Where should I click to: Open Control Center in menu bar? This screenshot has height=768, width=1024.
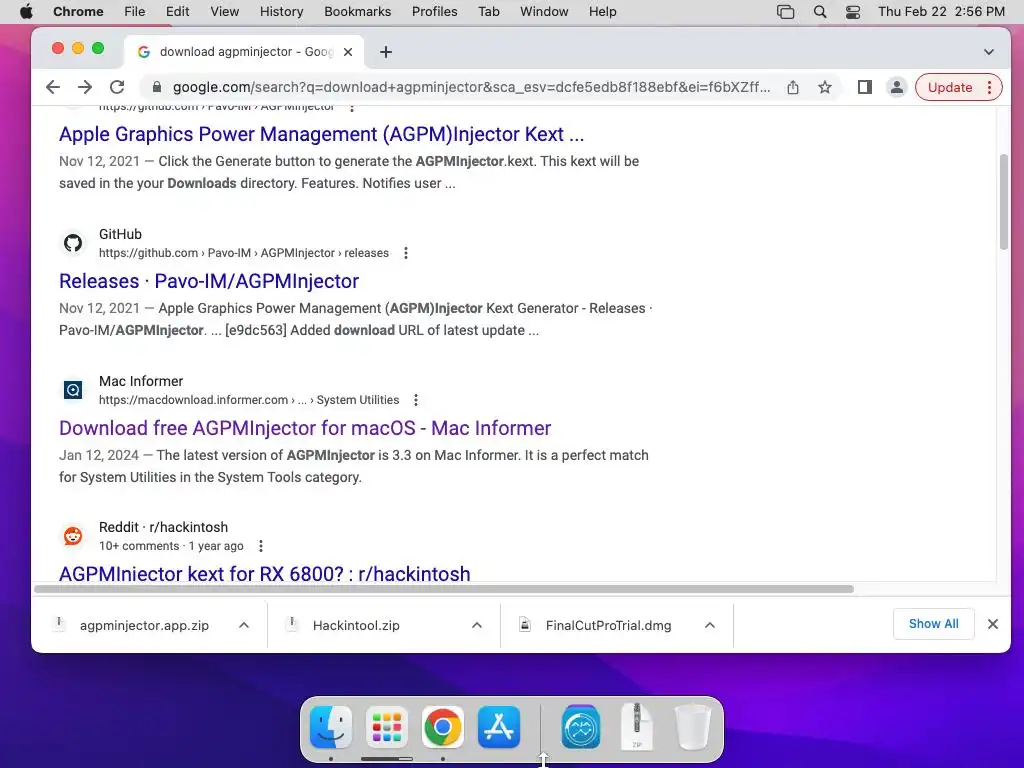click(852, 12)
